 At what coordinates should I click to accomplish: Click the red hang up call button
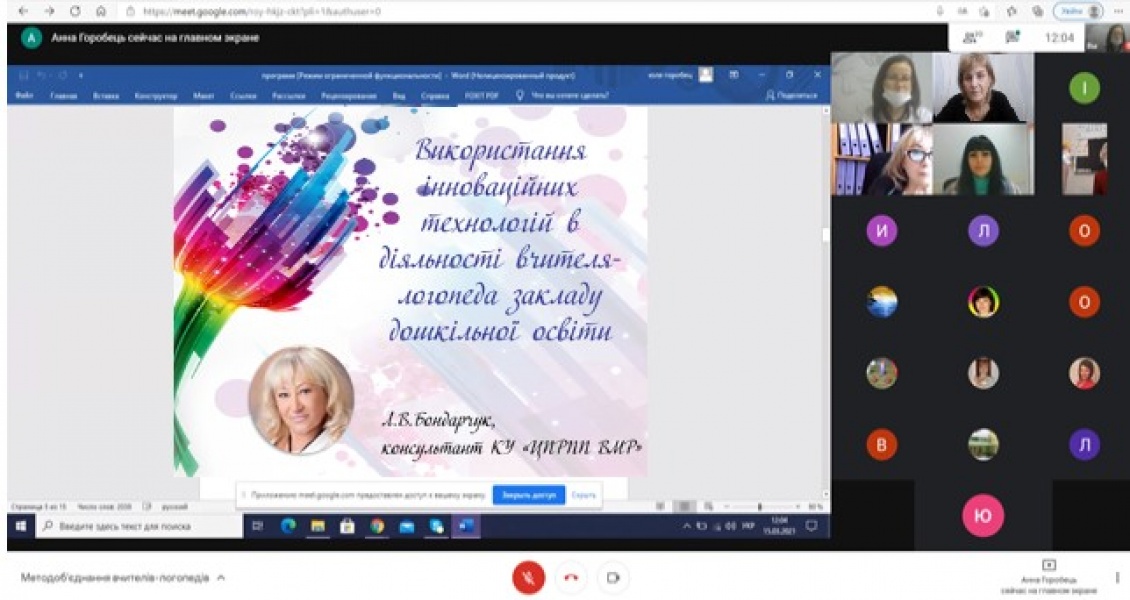pos(571,577)
